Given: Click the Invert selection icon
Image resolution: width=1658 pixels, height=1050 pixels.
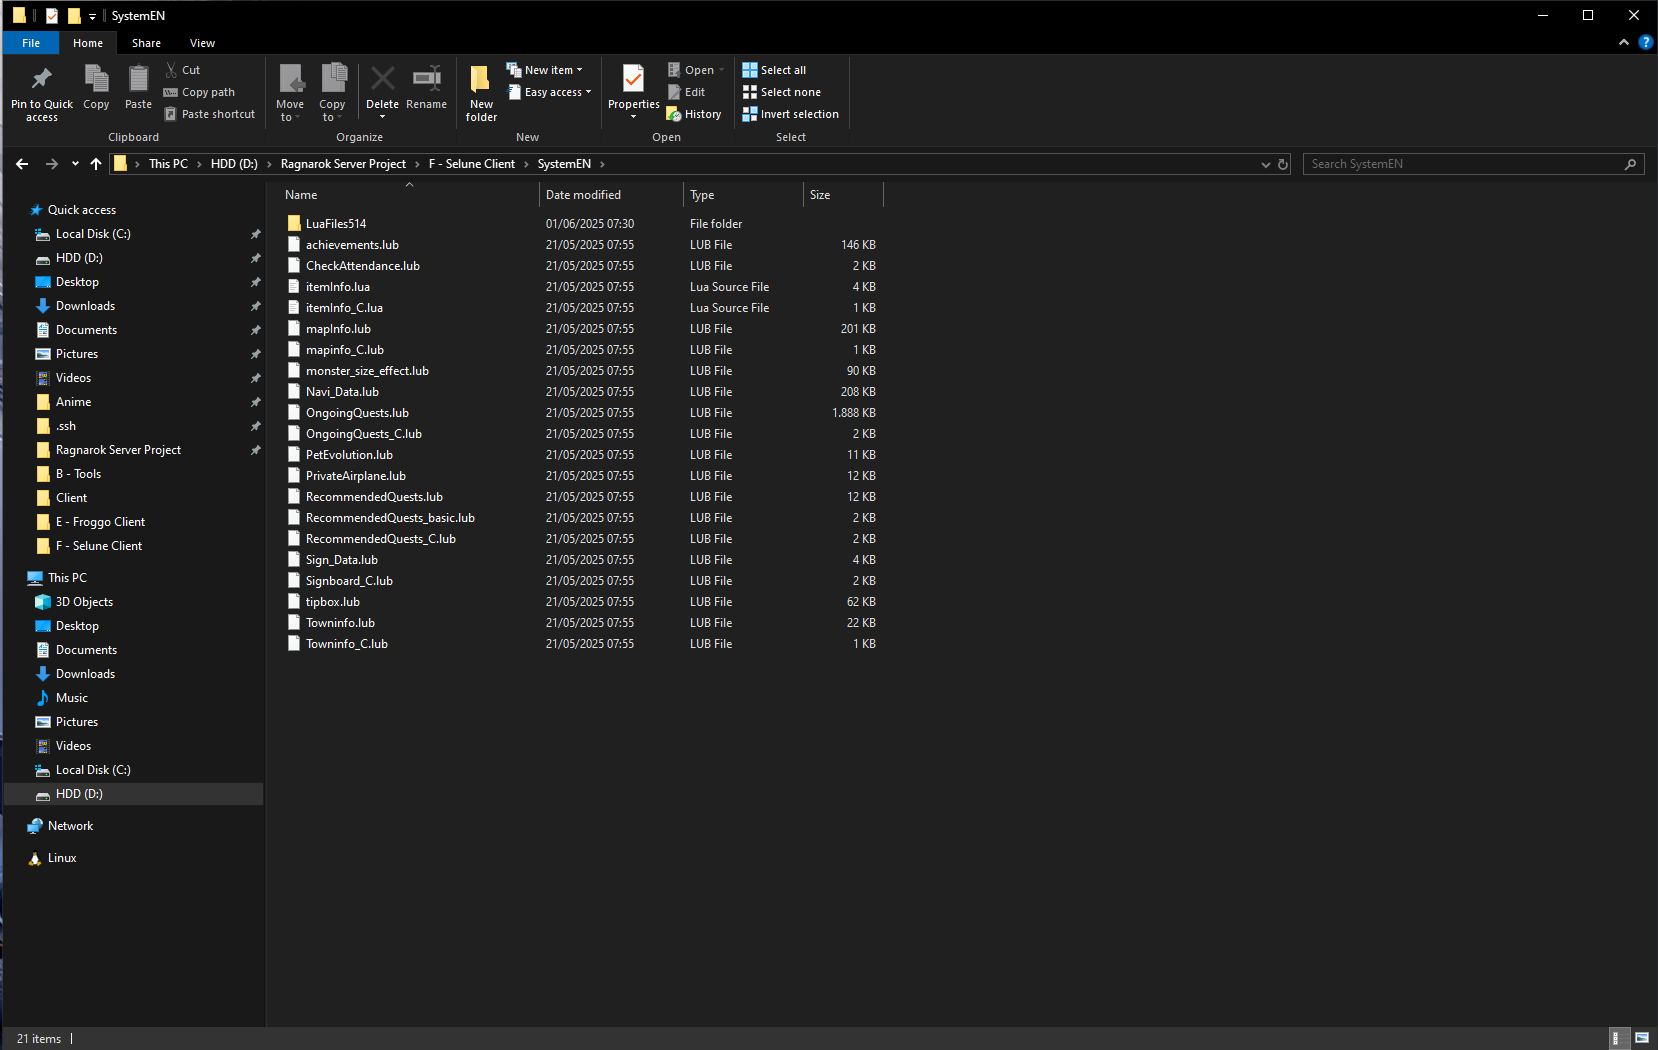Looking at the screenshot, I should [750, 114].
